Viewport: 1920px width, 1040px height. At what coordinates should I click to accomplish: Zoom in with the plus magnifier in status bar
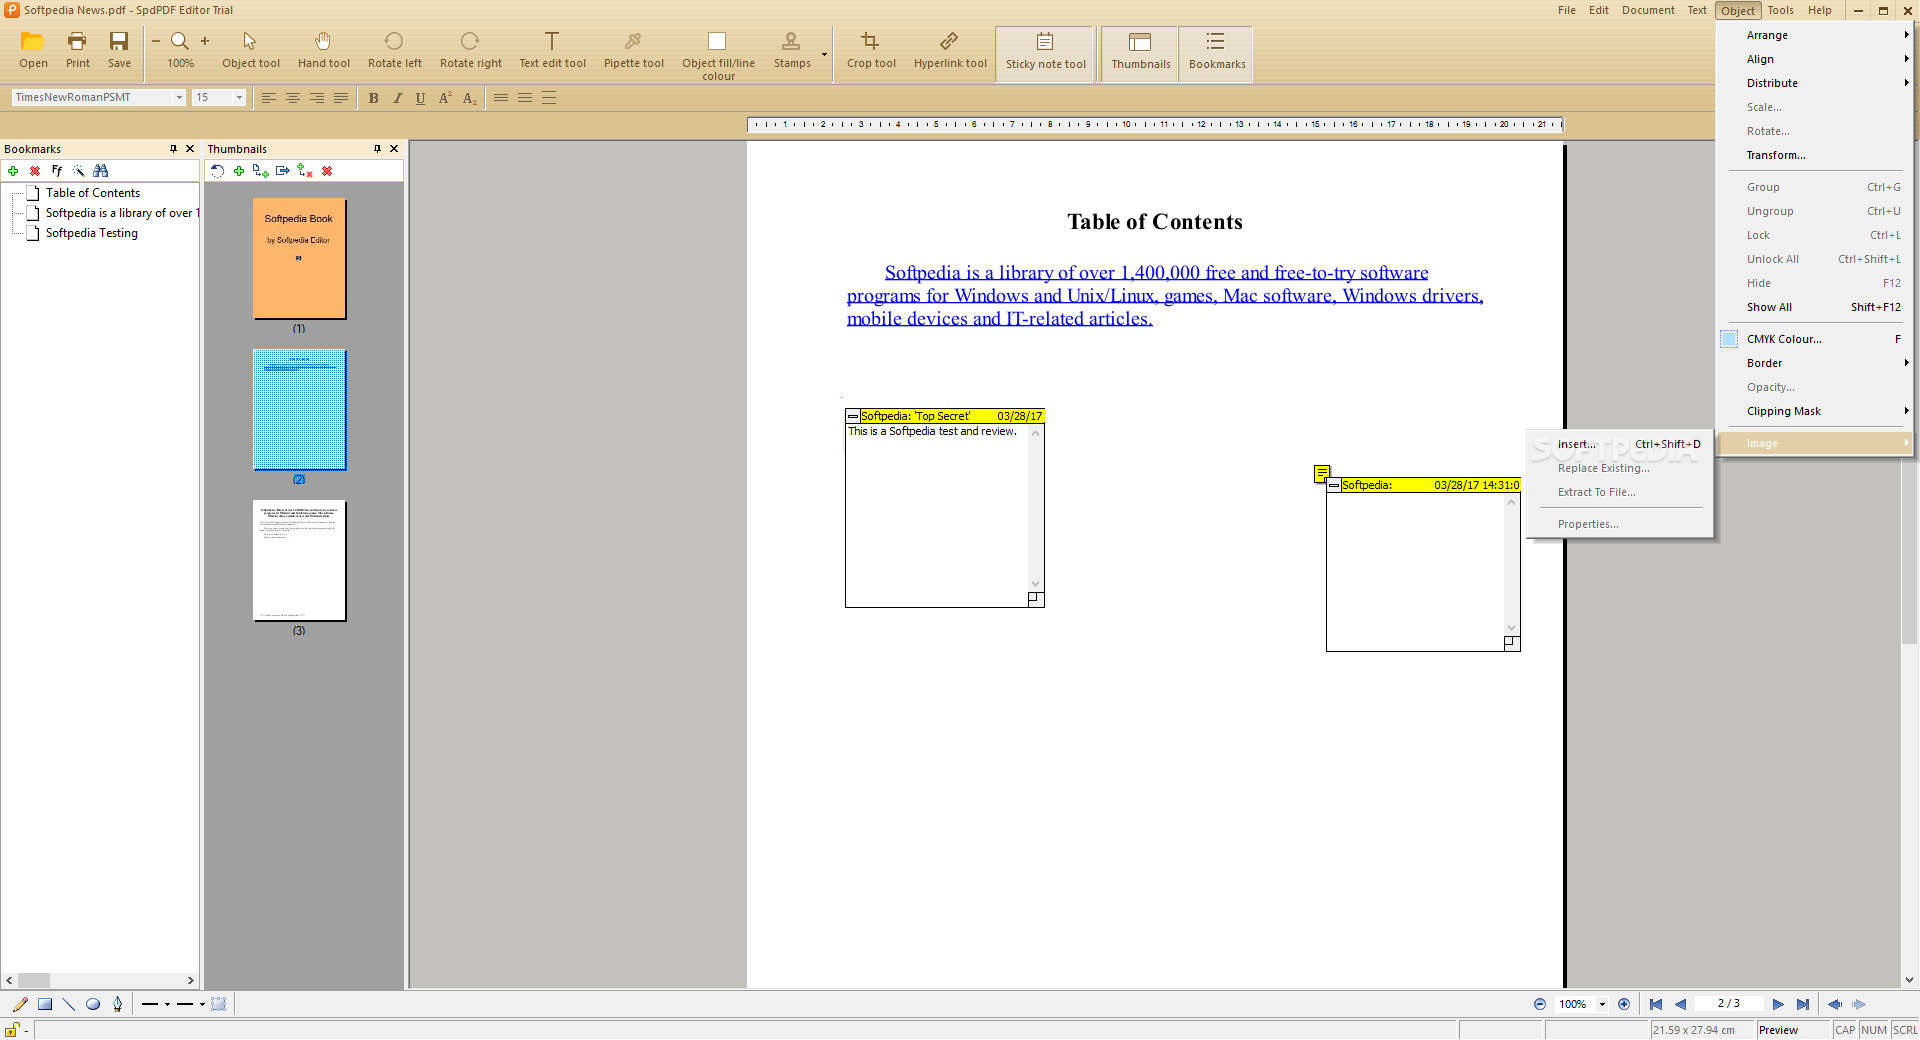click(x=1624, y=1004)
